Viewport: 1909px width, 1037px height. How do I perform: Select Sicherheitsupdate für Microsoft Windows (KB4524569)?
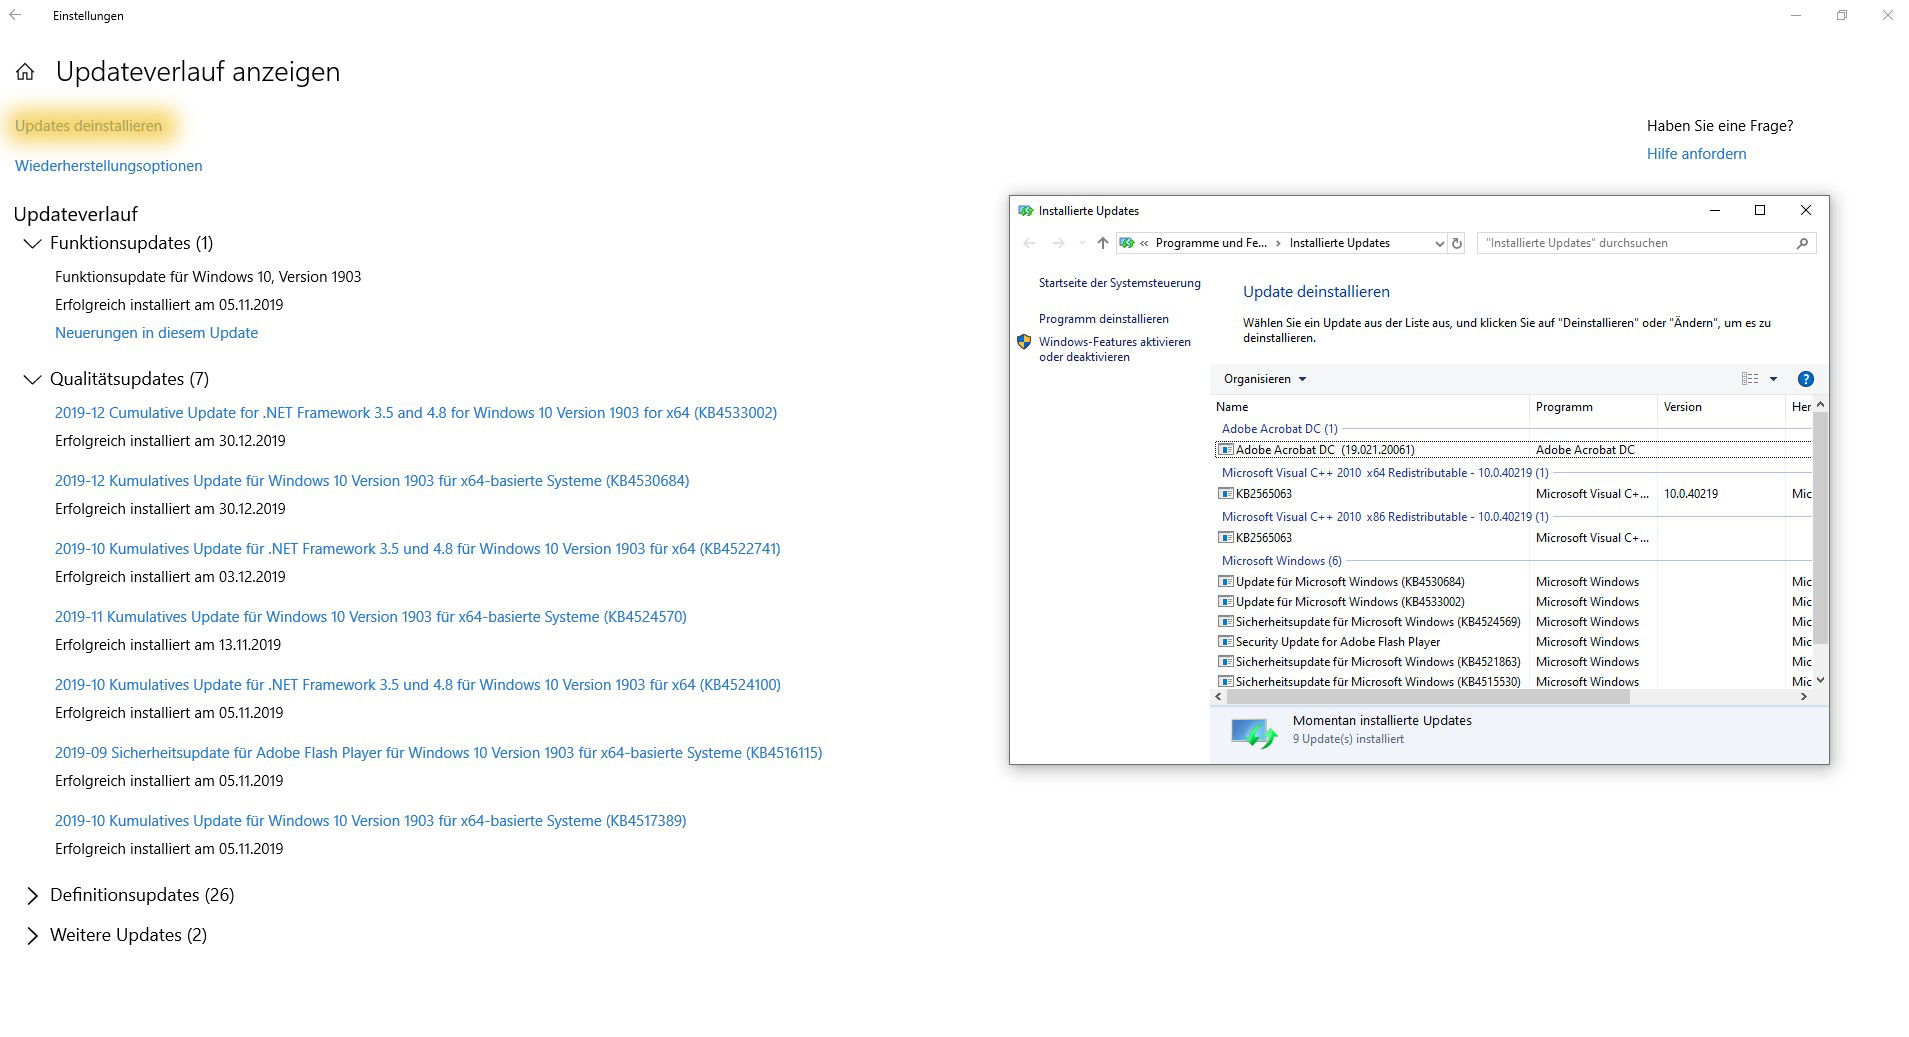tap(1377, 622)
